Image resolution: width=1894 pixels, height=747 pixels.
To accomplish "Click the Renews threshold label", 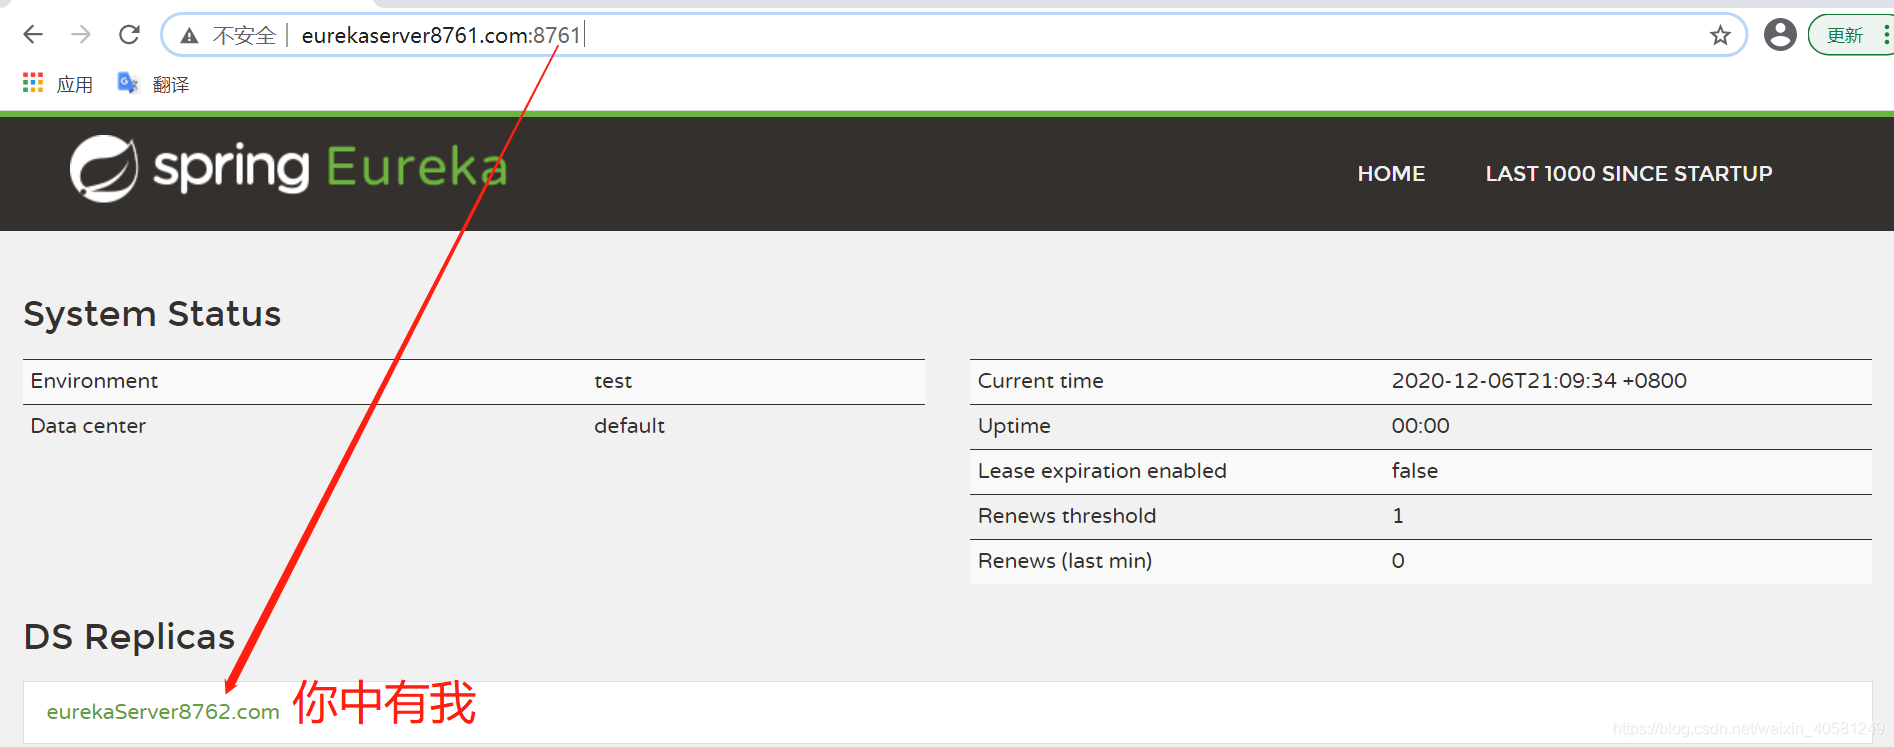I will tap(1067, 516).
